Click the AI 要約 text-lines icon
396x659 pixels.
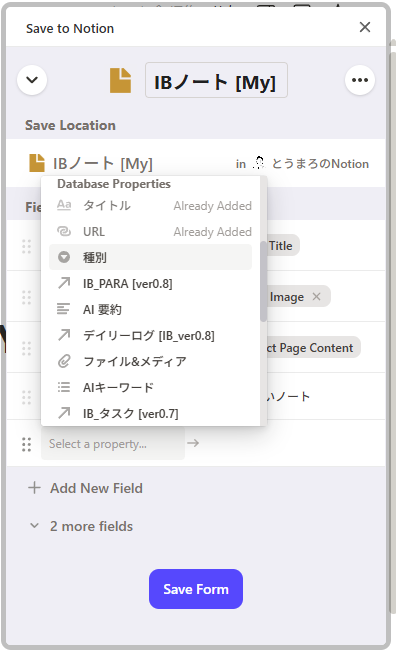pos(63,309)
